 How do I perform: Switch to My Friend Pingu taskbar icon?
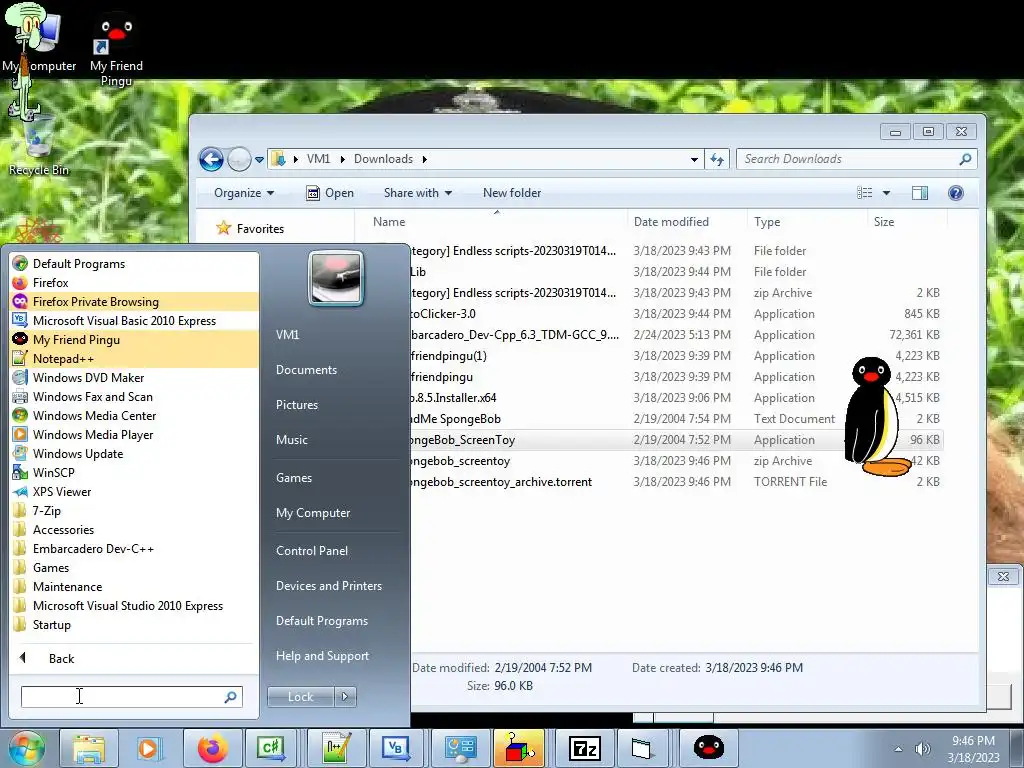point(708,748)
